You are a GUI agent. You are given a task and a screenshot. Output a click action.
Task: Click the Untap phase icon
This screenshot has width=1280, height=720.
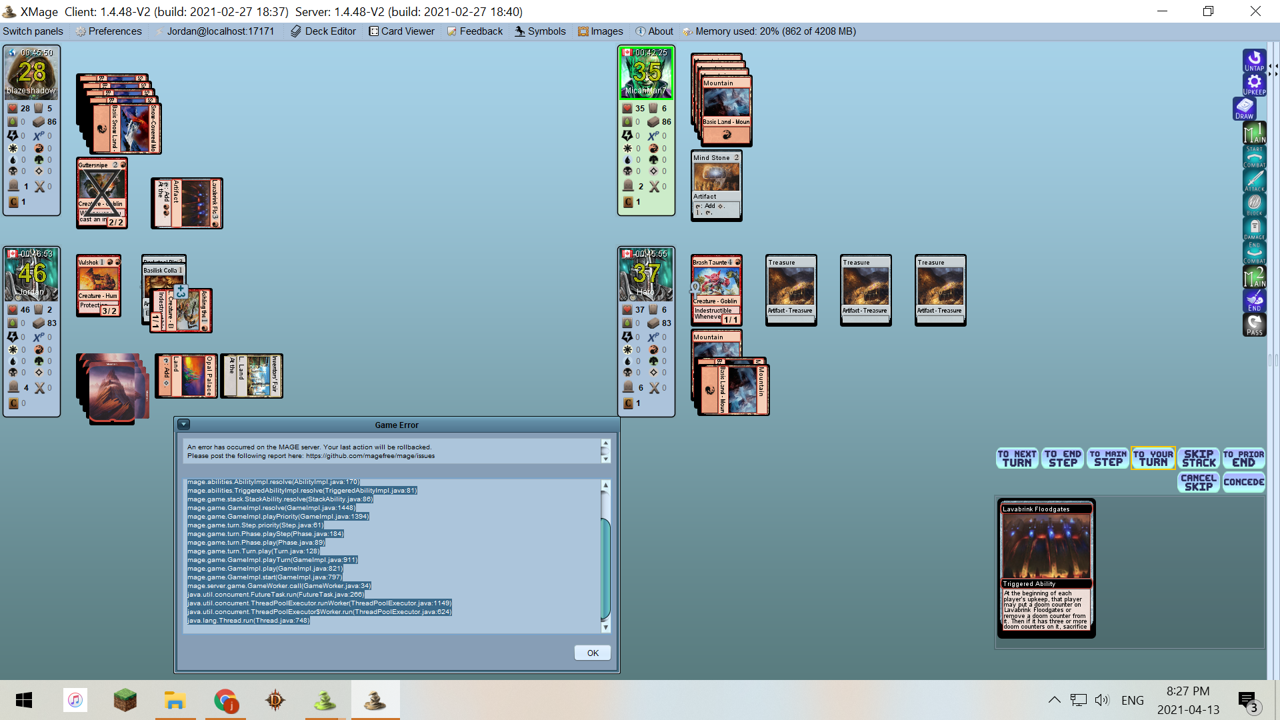pos(1254,60)
